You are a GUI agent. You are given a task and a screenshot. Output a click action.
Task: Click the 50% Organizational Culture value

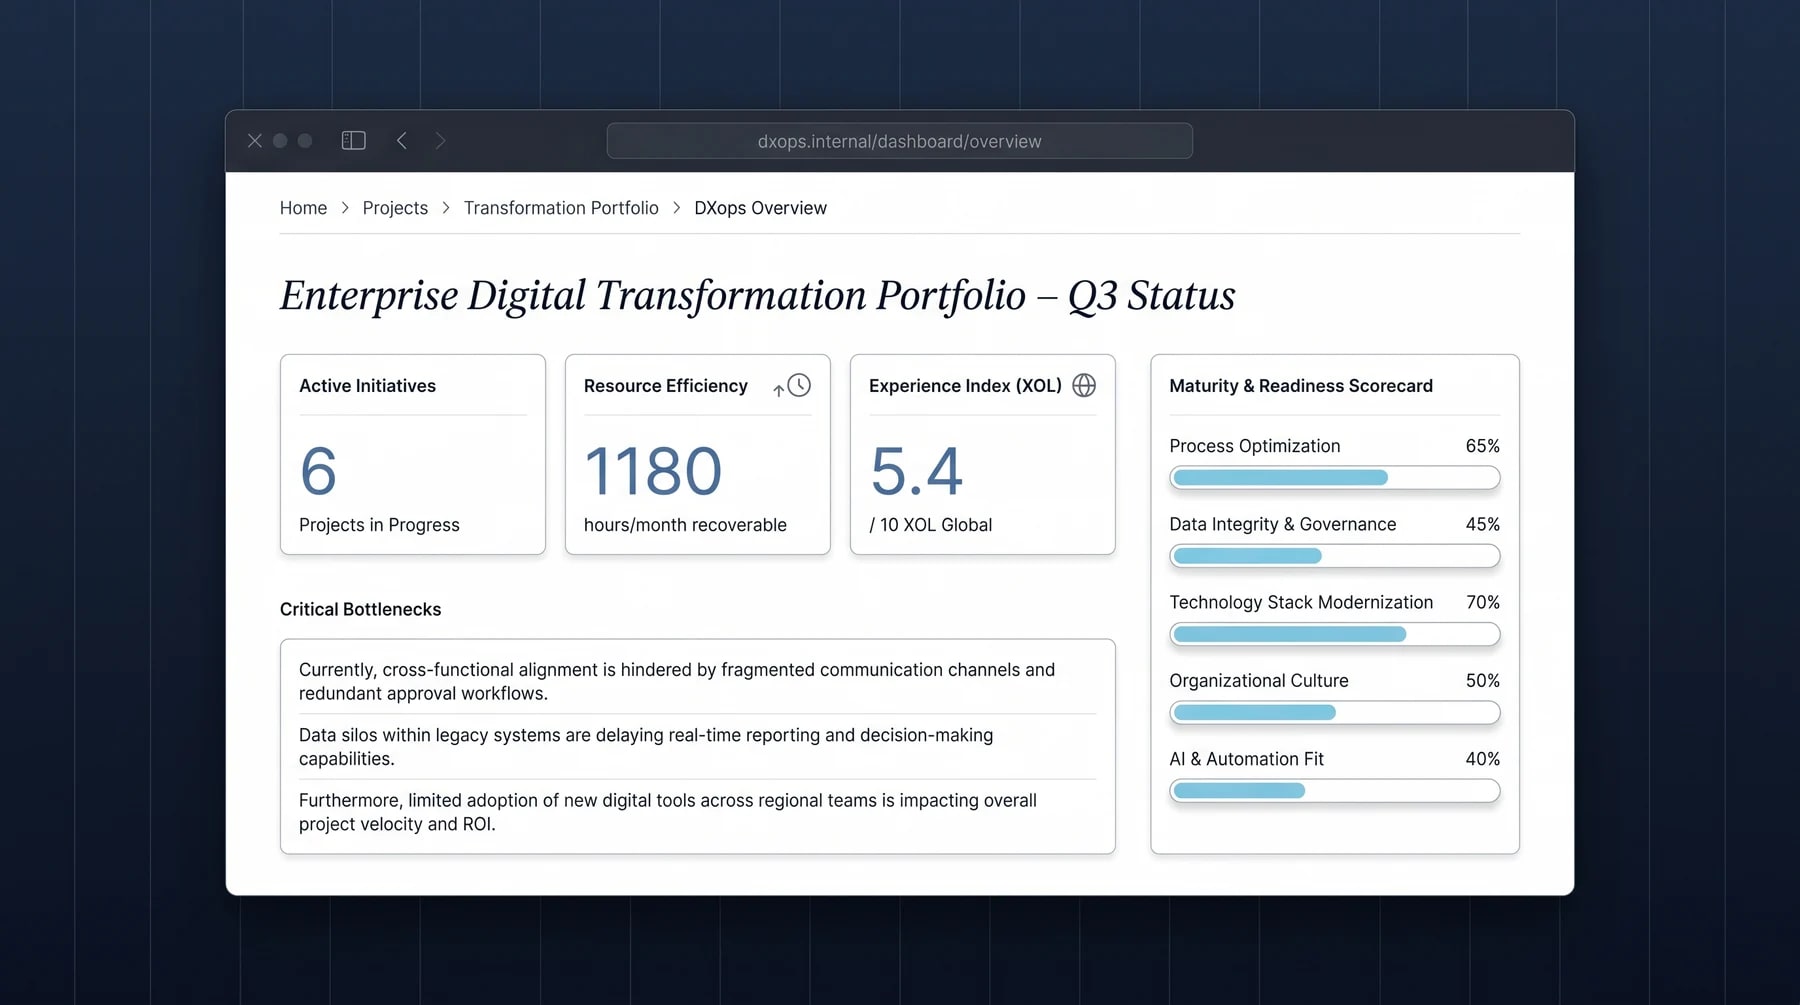pos(1482,681)
